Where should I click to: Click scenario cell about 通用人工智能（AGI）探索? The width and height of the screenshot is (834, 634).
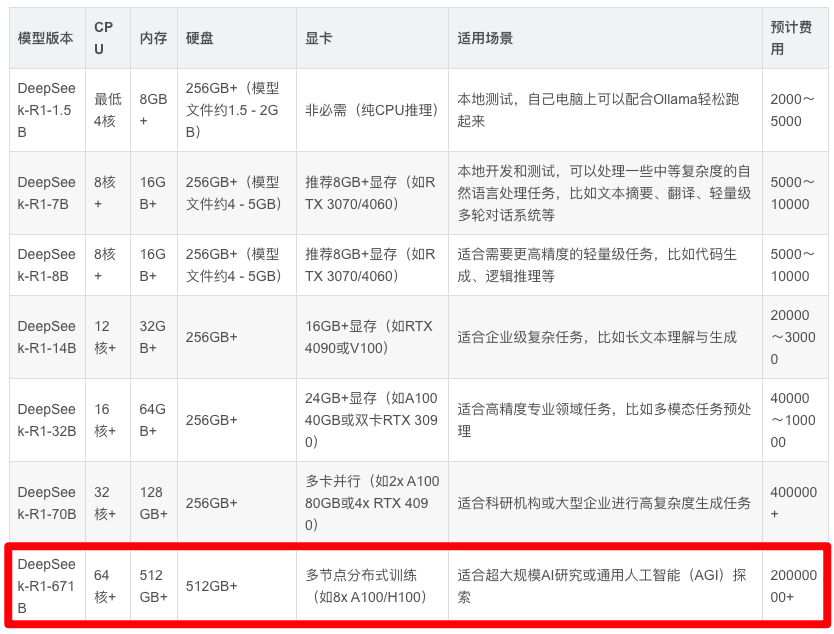point(605,586)
